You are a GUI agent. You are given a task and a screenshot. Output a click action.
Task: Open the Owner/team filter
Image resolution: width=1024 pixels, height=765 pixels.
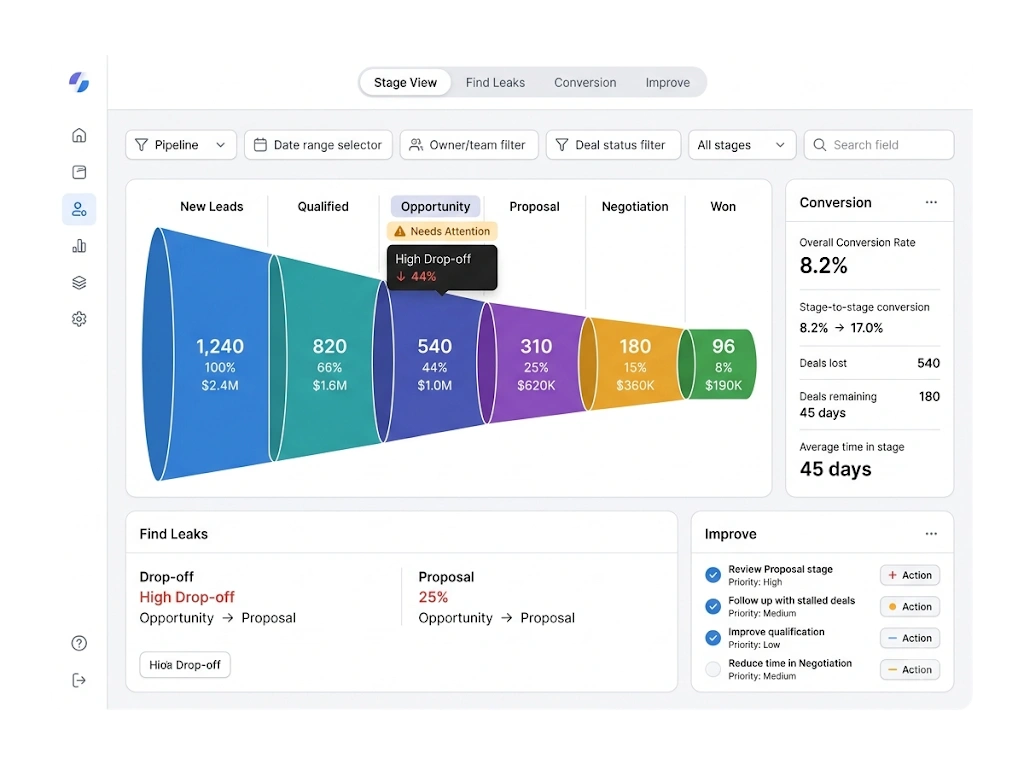(x=469, y=145)
